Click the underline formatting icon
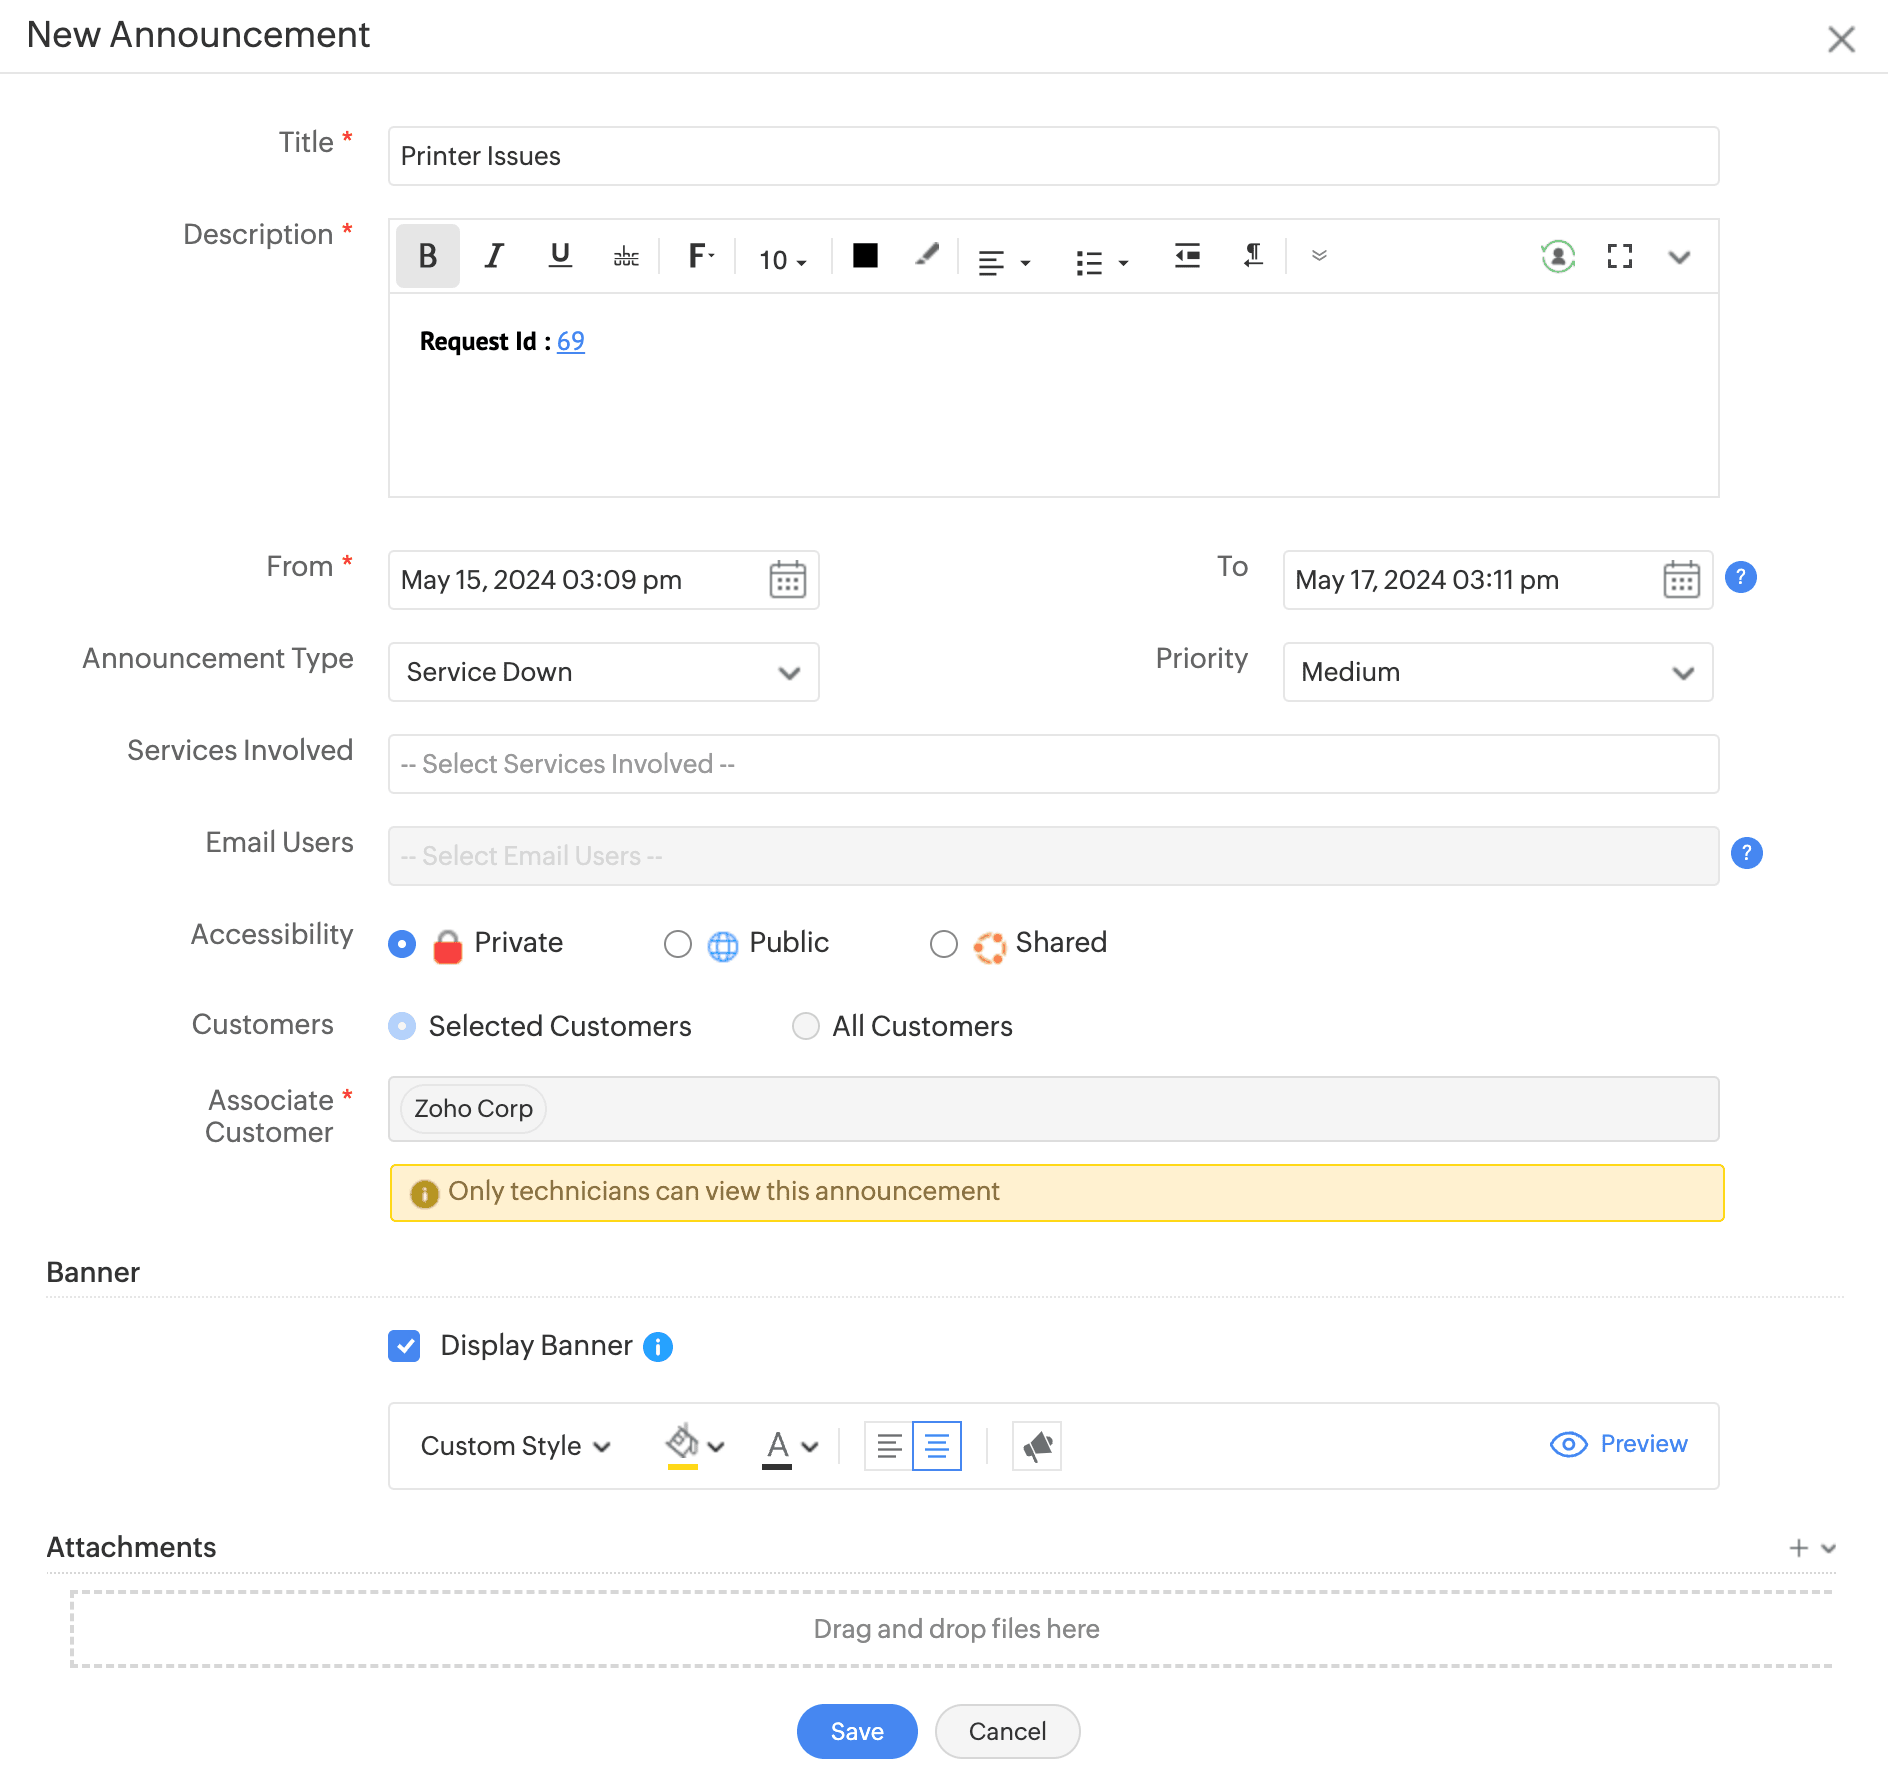This screenshot has height=1787, width=1888. [560, 257]
